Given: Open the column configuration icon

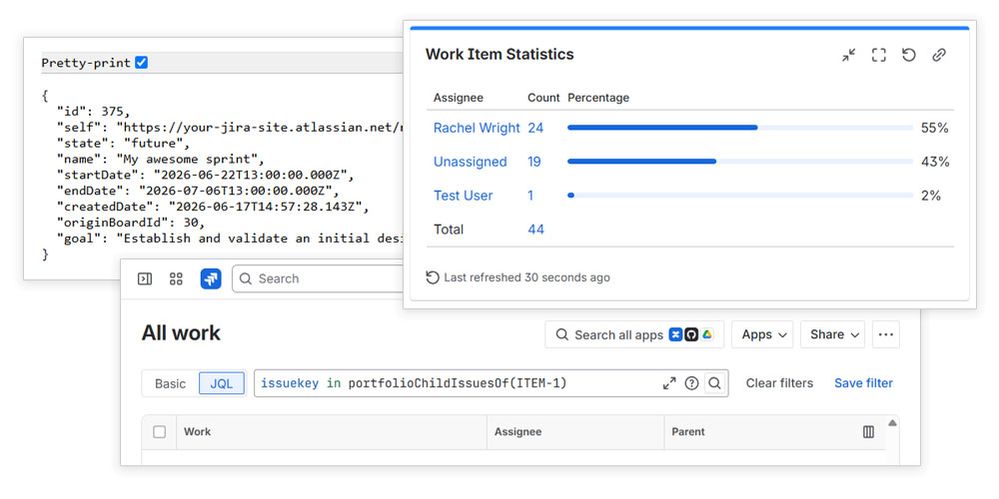Looking at the screenshot, I should [868, 431].
